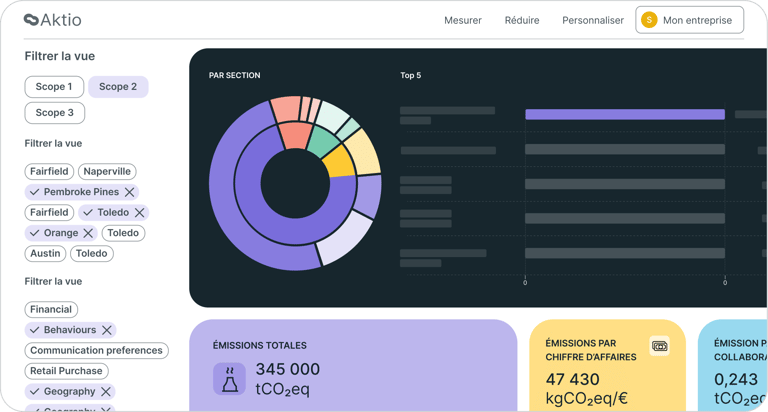Screen dimensions: 768x412
Task: Select the Retail Purchase chip
Action: (x=66, y=371)
